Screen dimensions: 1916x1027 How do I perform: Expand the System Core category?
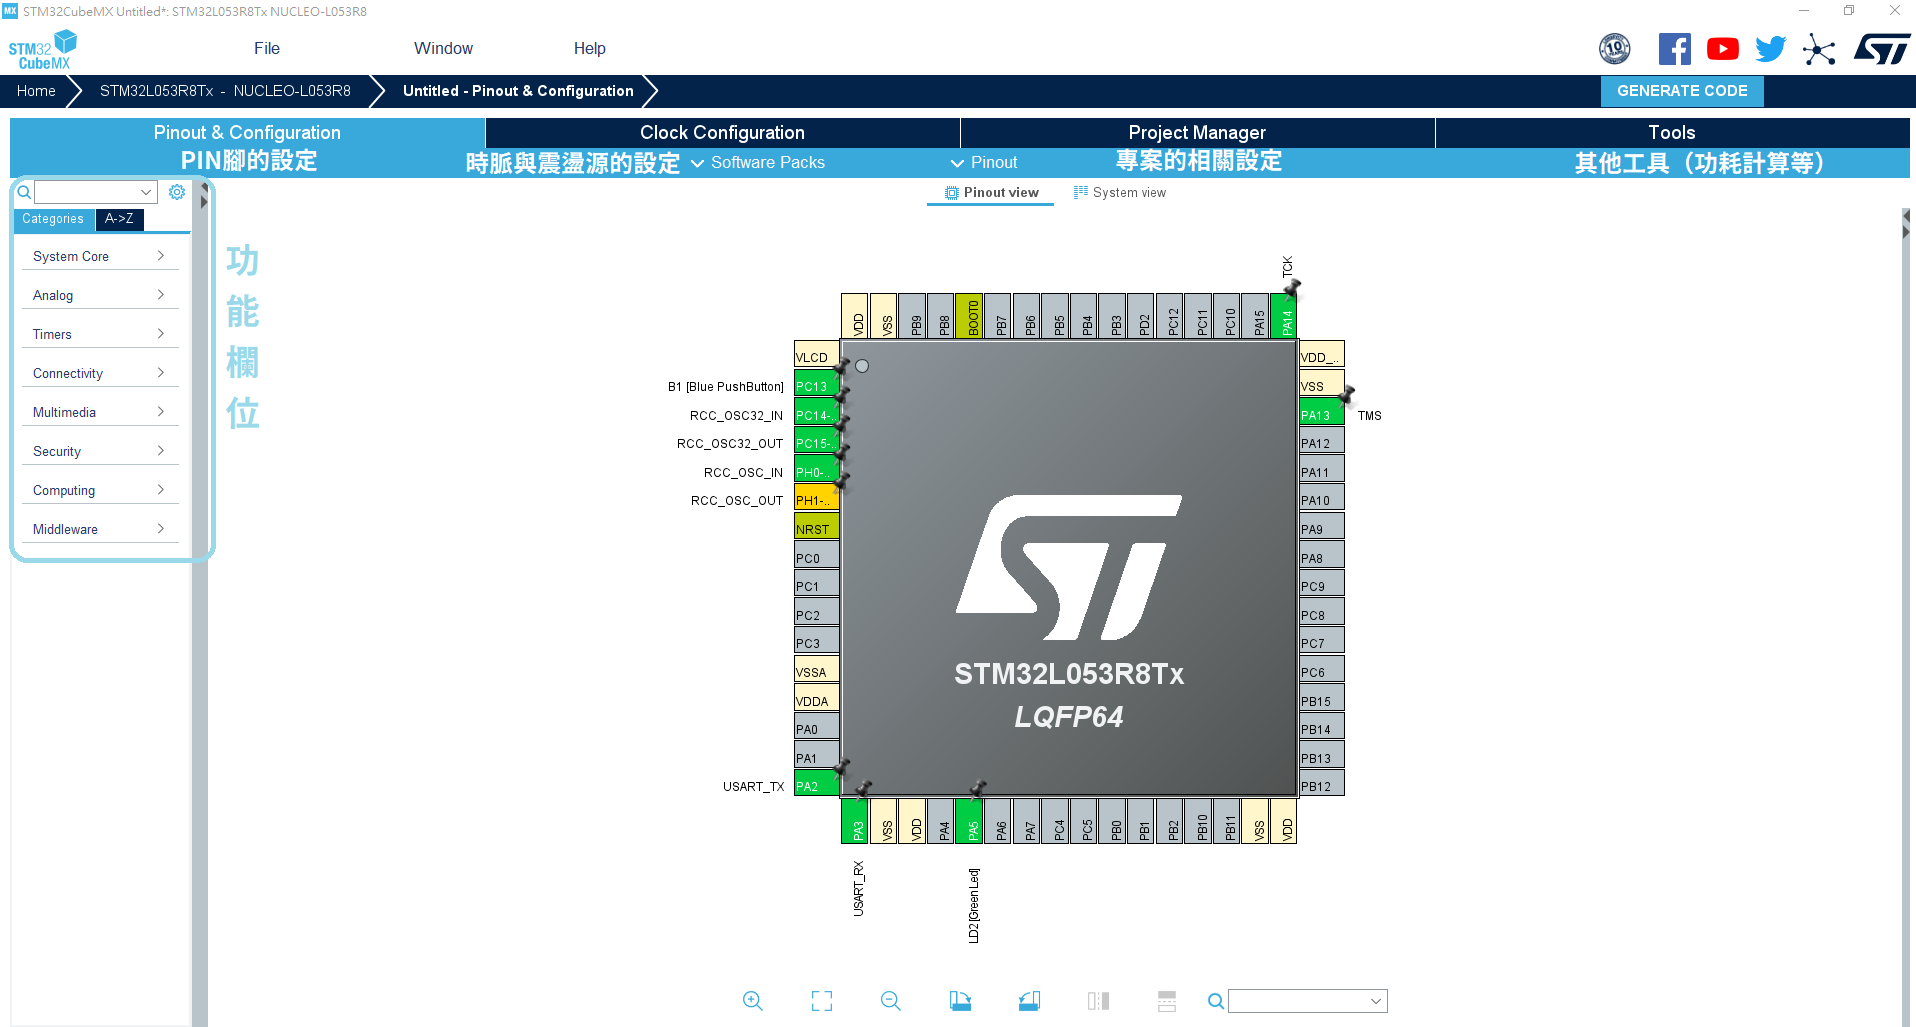pyautogui.click(x=98, y=256)
